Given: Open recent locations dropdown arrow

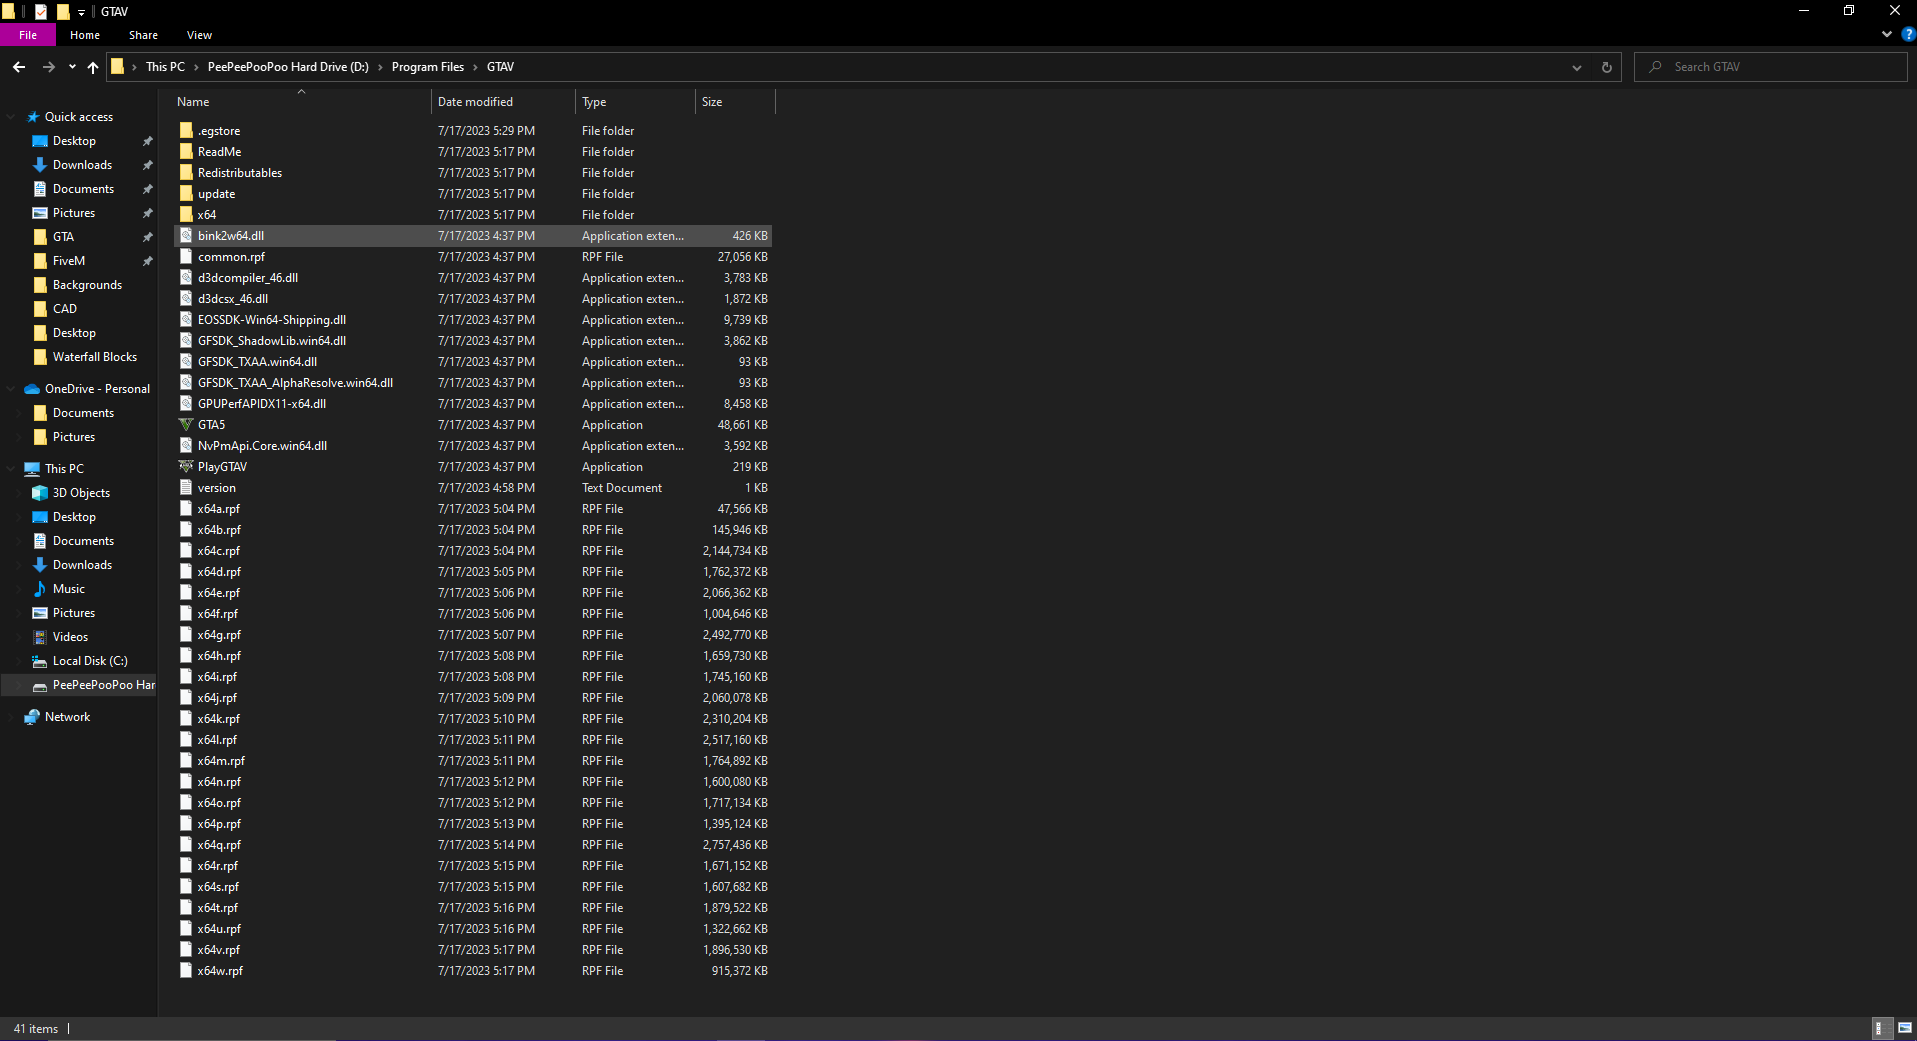Looking at the screenshot, I should tap(72, 67).
